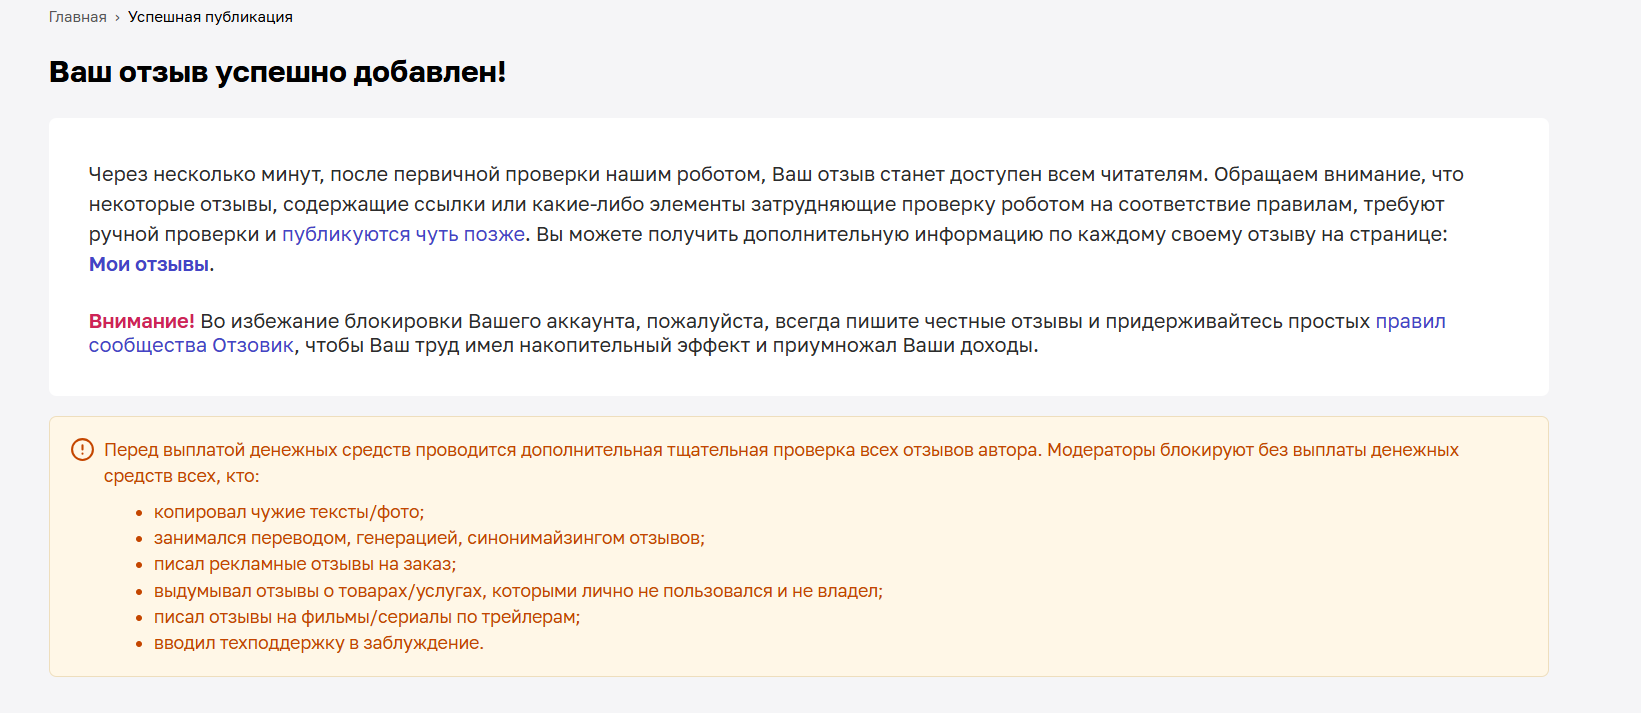1641x713 pixels.
Task: Go to the Главная breadcrumb link
Action: coord(78,17)
